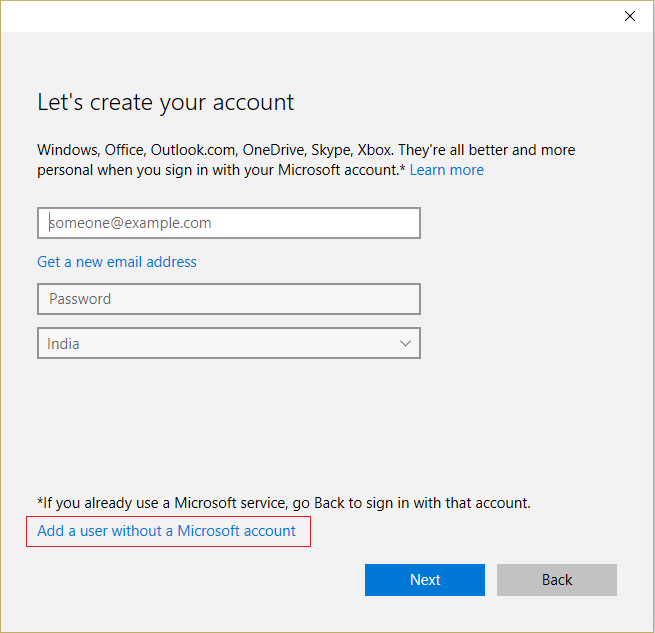Click the word OneDrive in description
Image resolution: width=655 pixels, height=633 pixels.
(x=273, y=150)
